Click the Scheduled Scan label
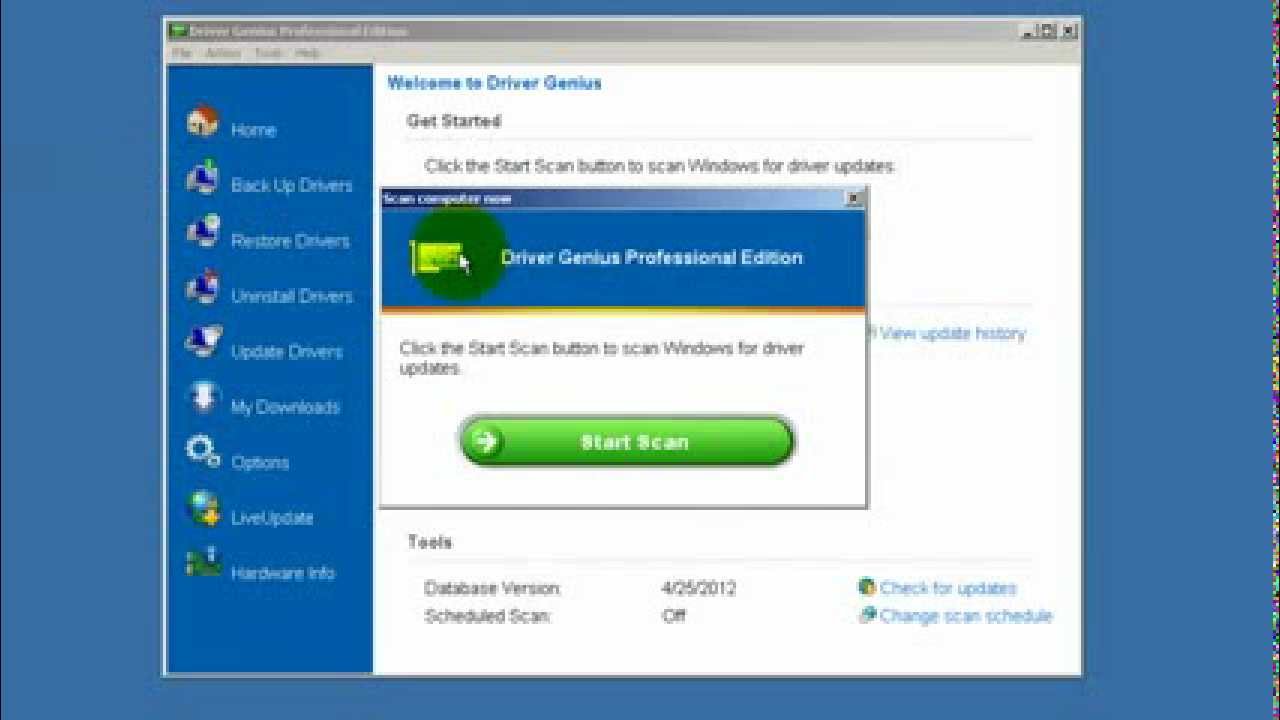Viewport: 1280px width, 720px height. pyautogui.click(x=487, y=616)
